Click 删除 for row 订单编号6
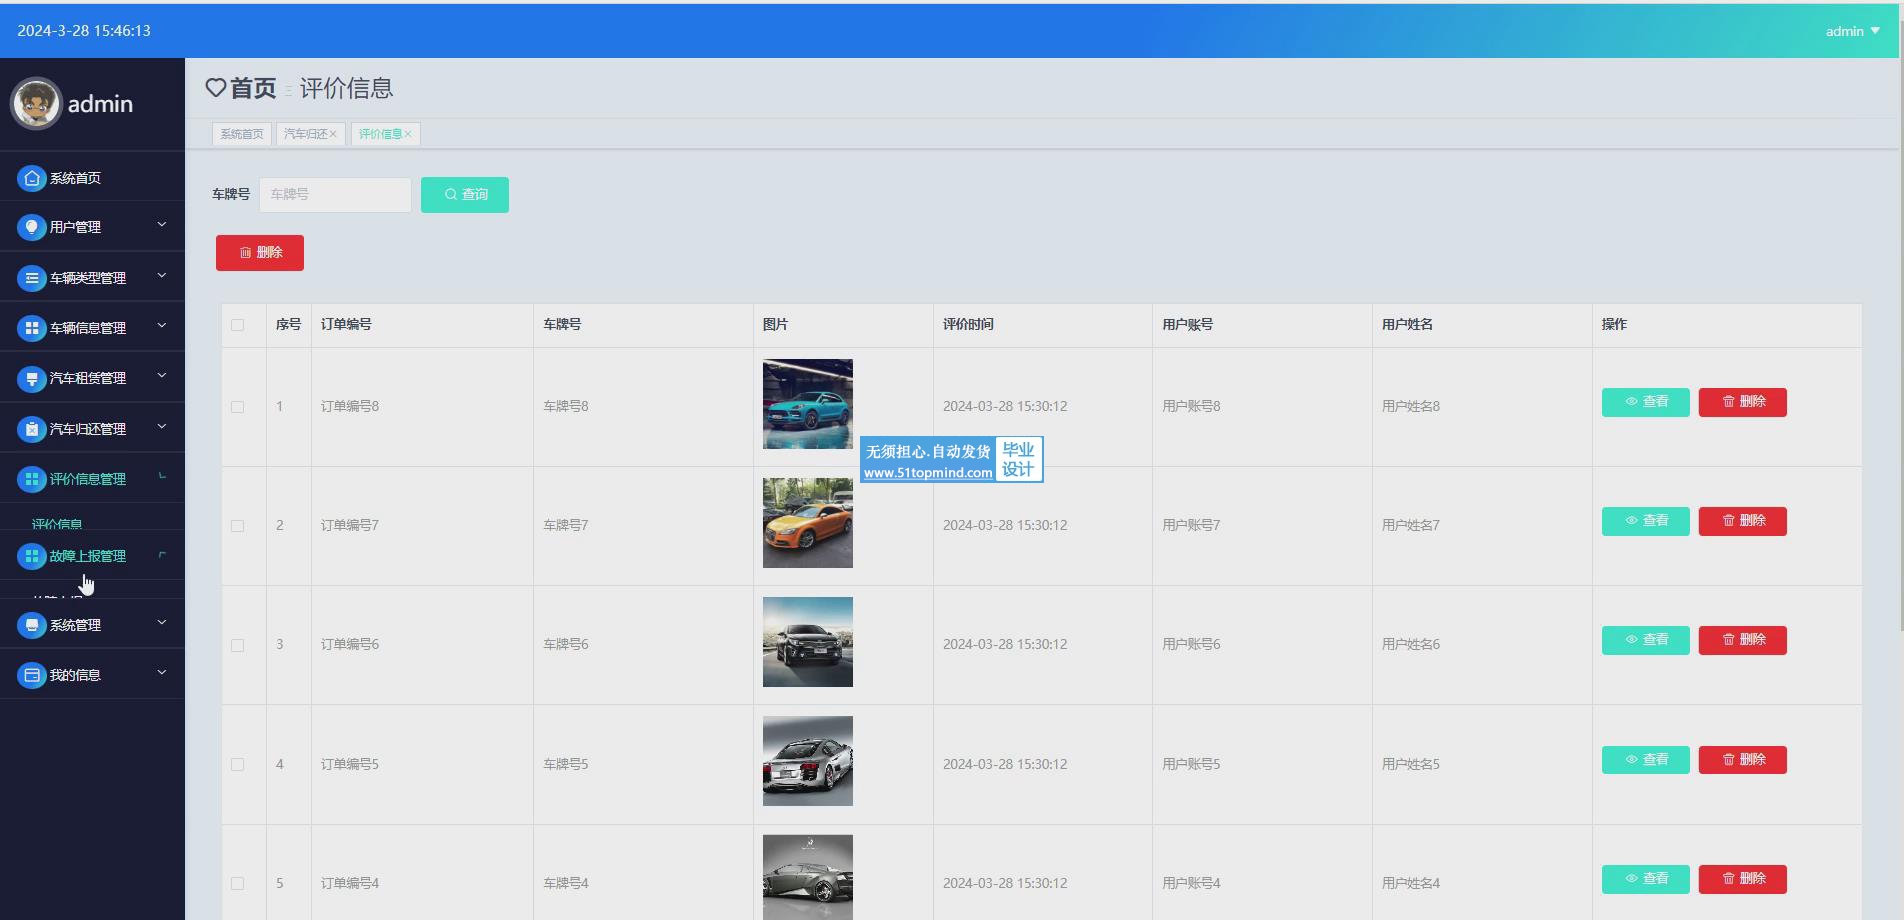The image size is (1904, 920). (x=1743, y=640)
